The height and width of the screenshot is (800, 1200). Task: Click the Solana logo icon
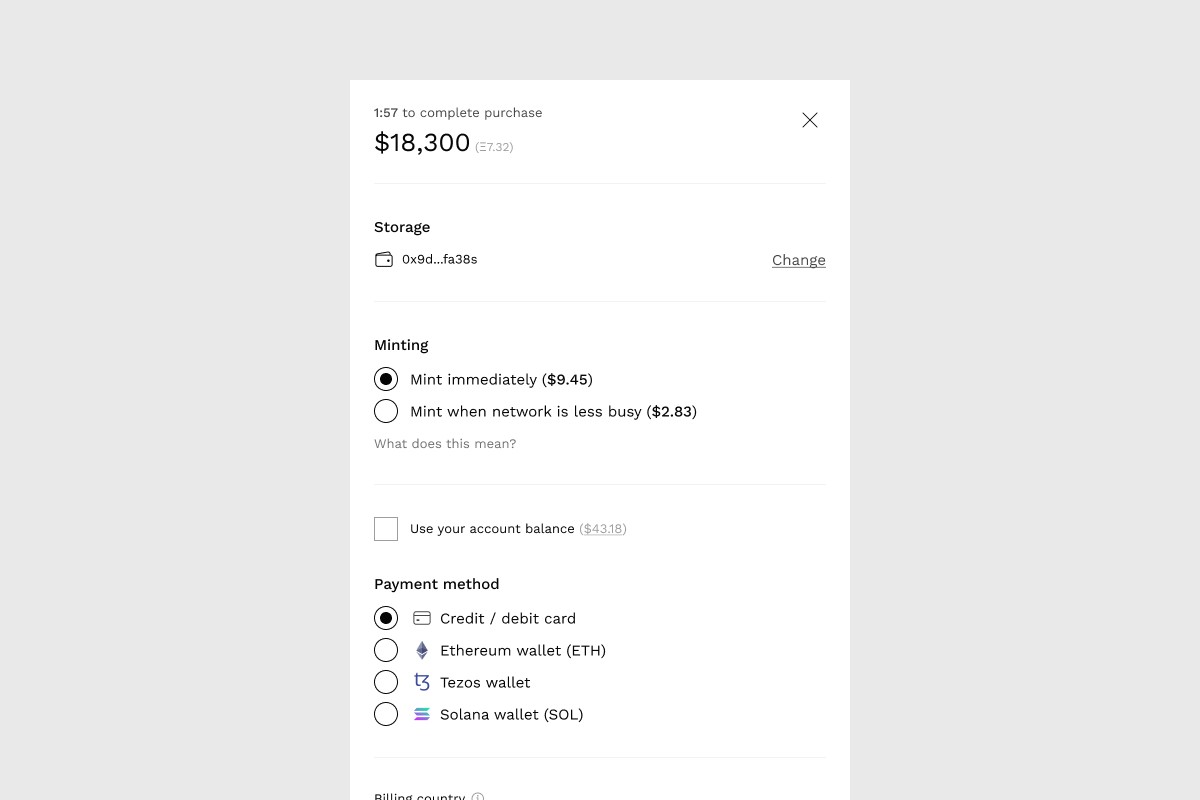coord(422,714)
